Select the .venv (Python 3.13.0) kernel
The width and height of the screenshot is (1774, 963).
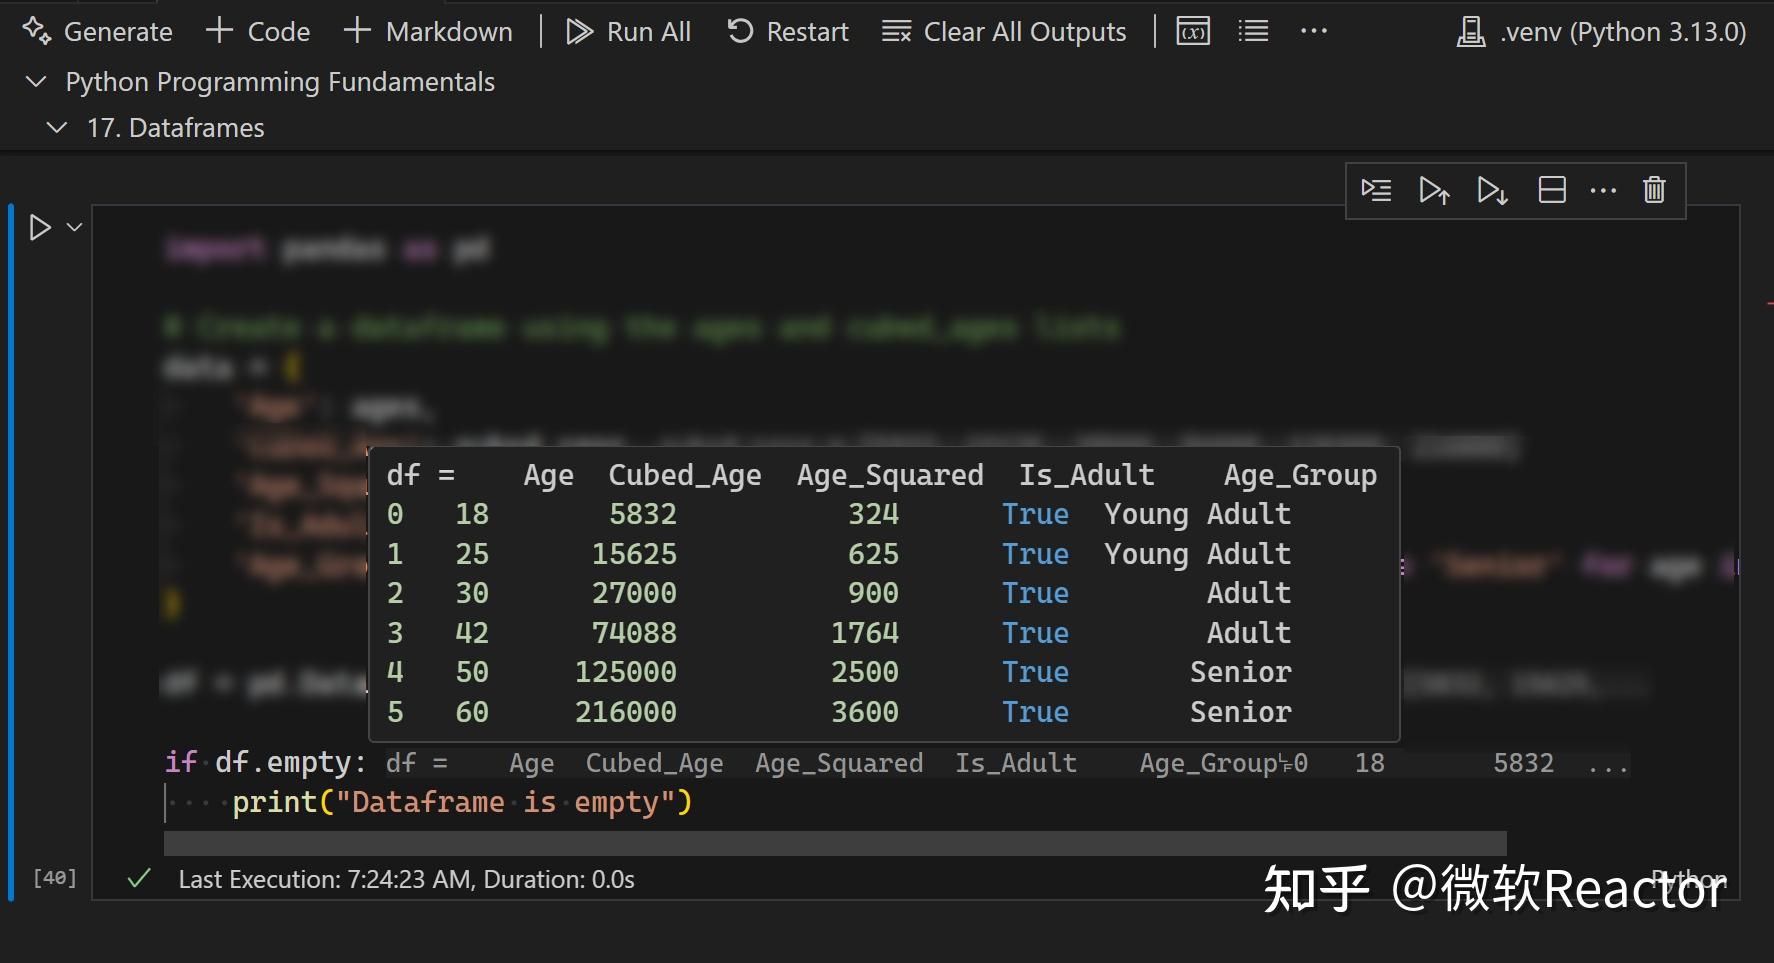pyautogui.click(x=1598, y=31)
